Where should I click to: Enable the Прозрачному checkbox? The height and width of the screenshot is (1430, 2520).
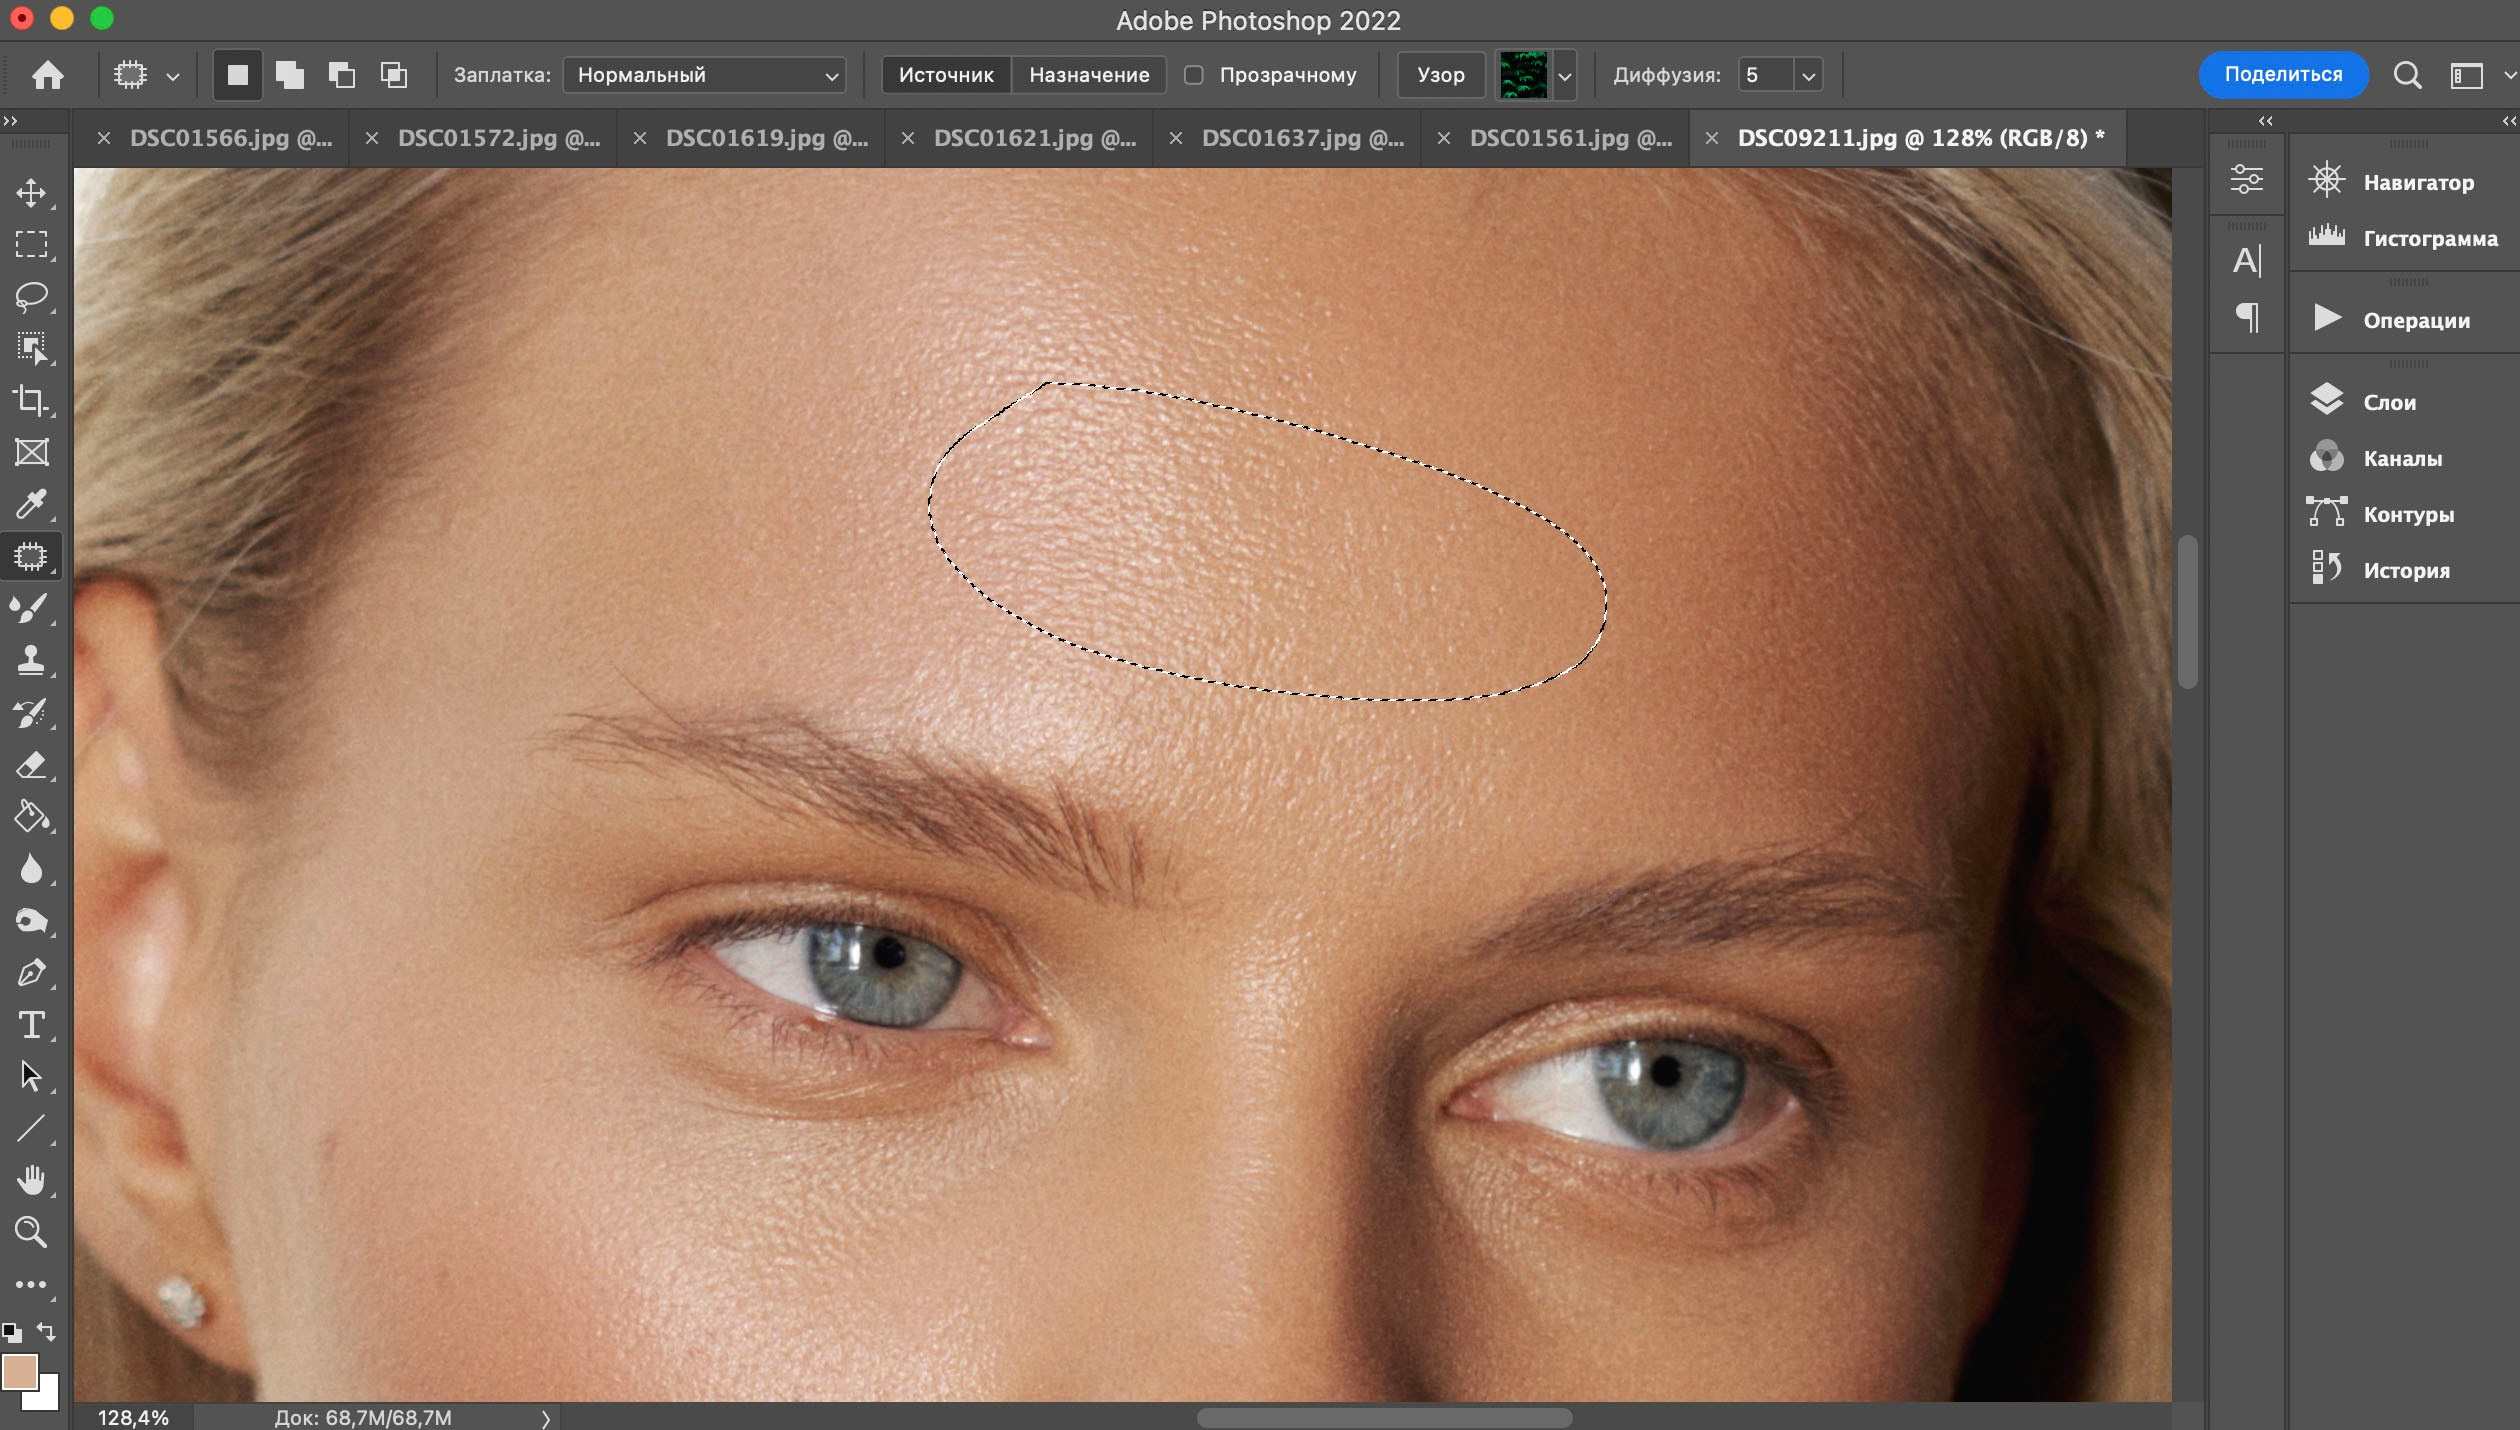click(x=1194, y=75)
